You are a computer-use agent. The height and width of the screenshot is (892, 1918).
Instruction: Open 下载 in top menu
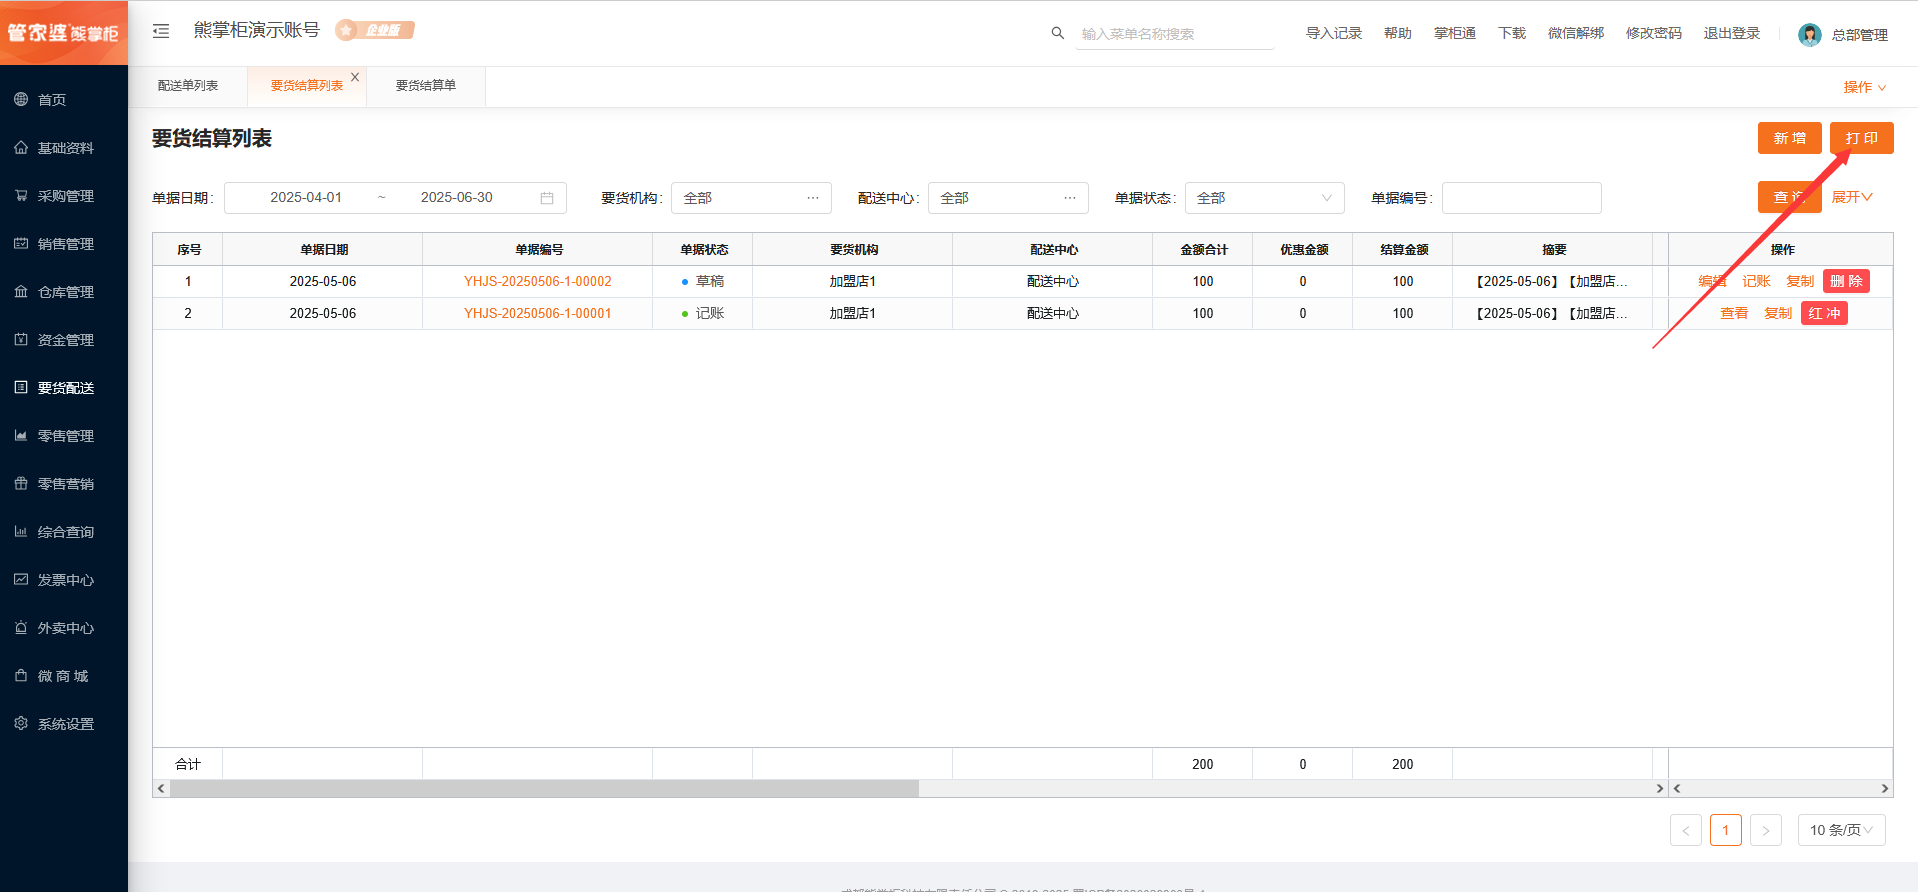click(1512, 33)
